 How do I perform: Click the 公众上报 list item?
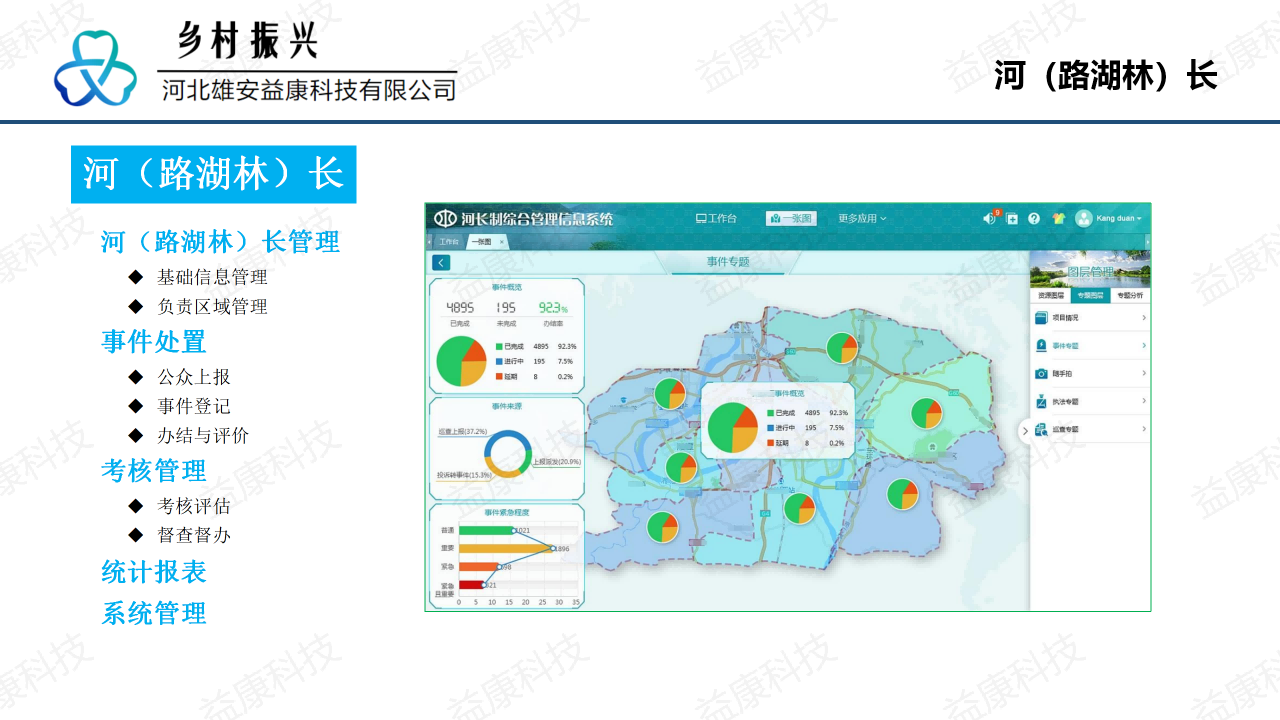coord(194,377)
